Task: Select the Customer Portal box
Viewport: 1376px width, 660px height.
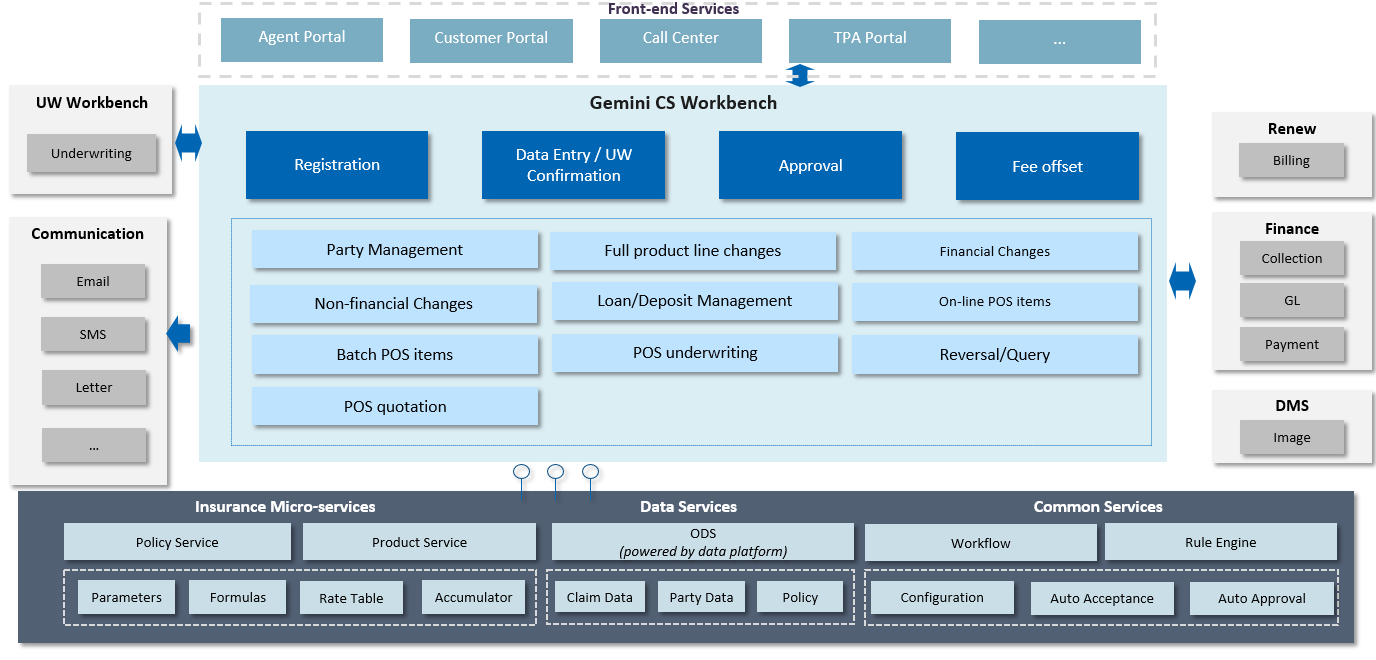Action: (491, 40)
